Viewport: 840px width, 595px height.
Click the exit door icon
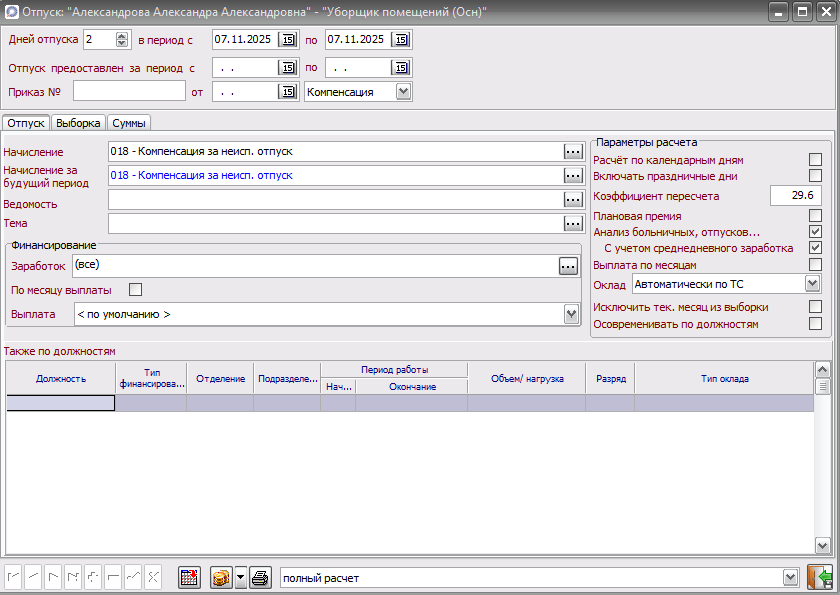point(820,578)
